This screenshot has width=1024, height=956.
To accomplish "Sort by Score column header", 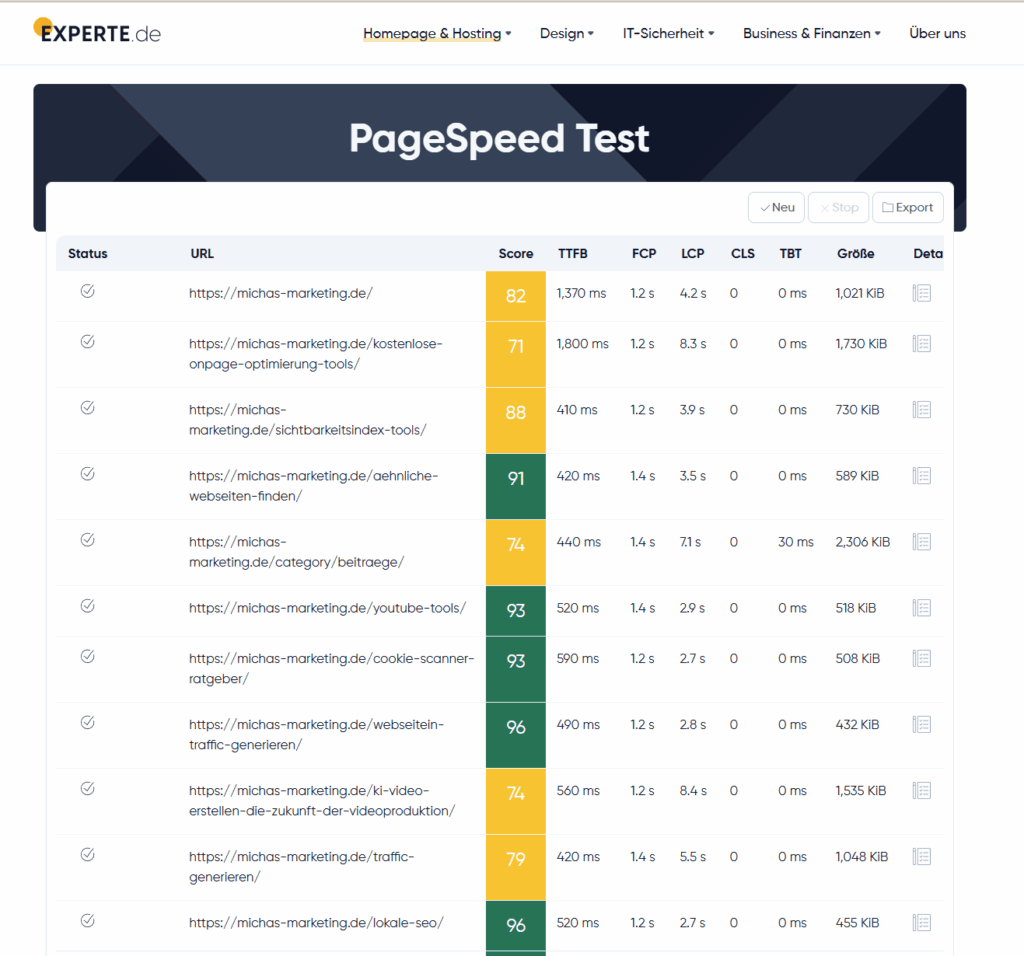I will (516, 253).
